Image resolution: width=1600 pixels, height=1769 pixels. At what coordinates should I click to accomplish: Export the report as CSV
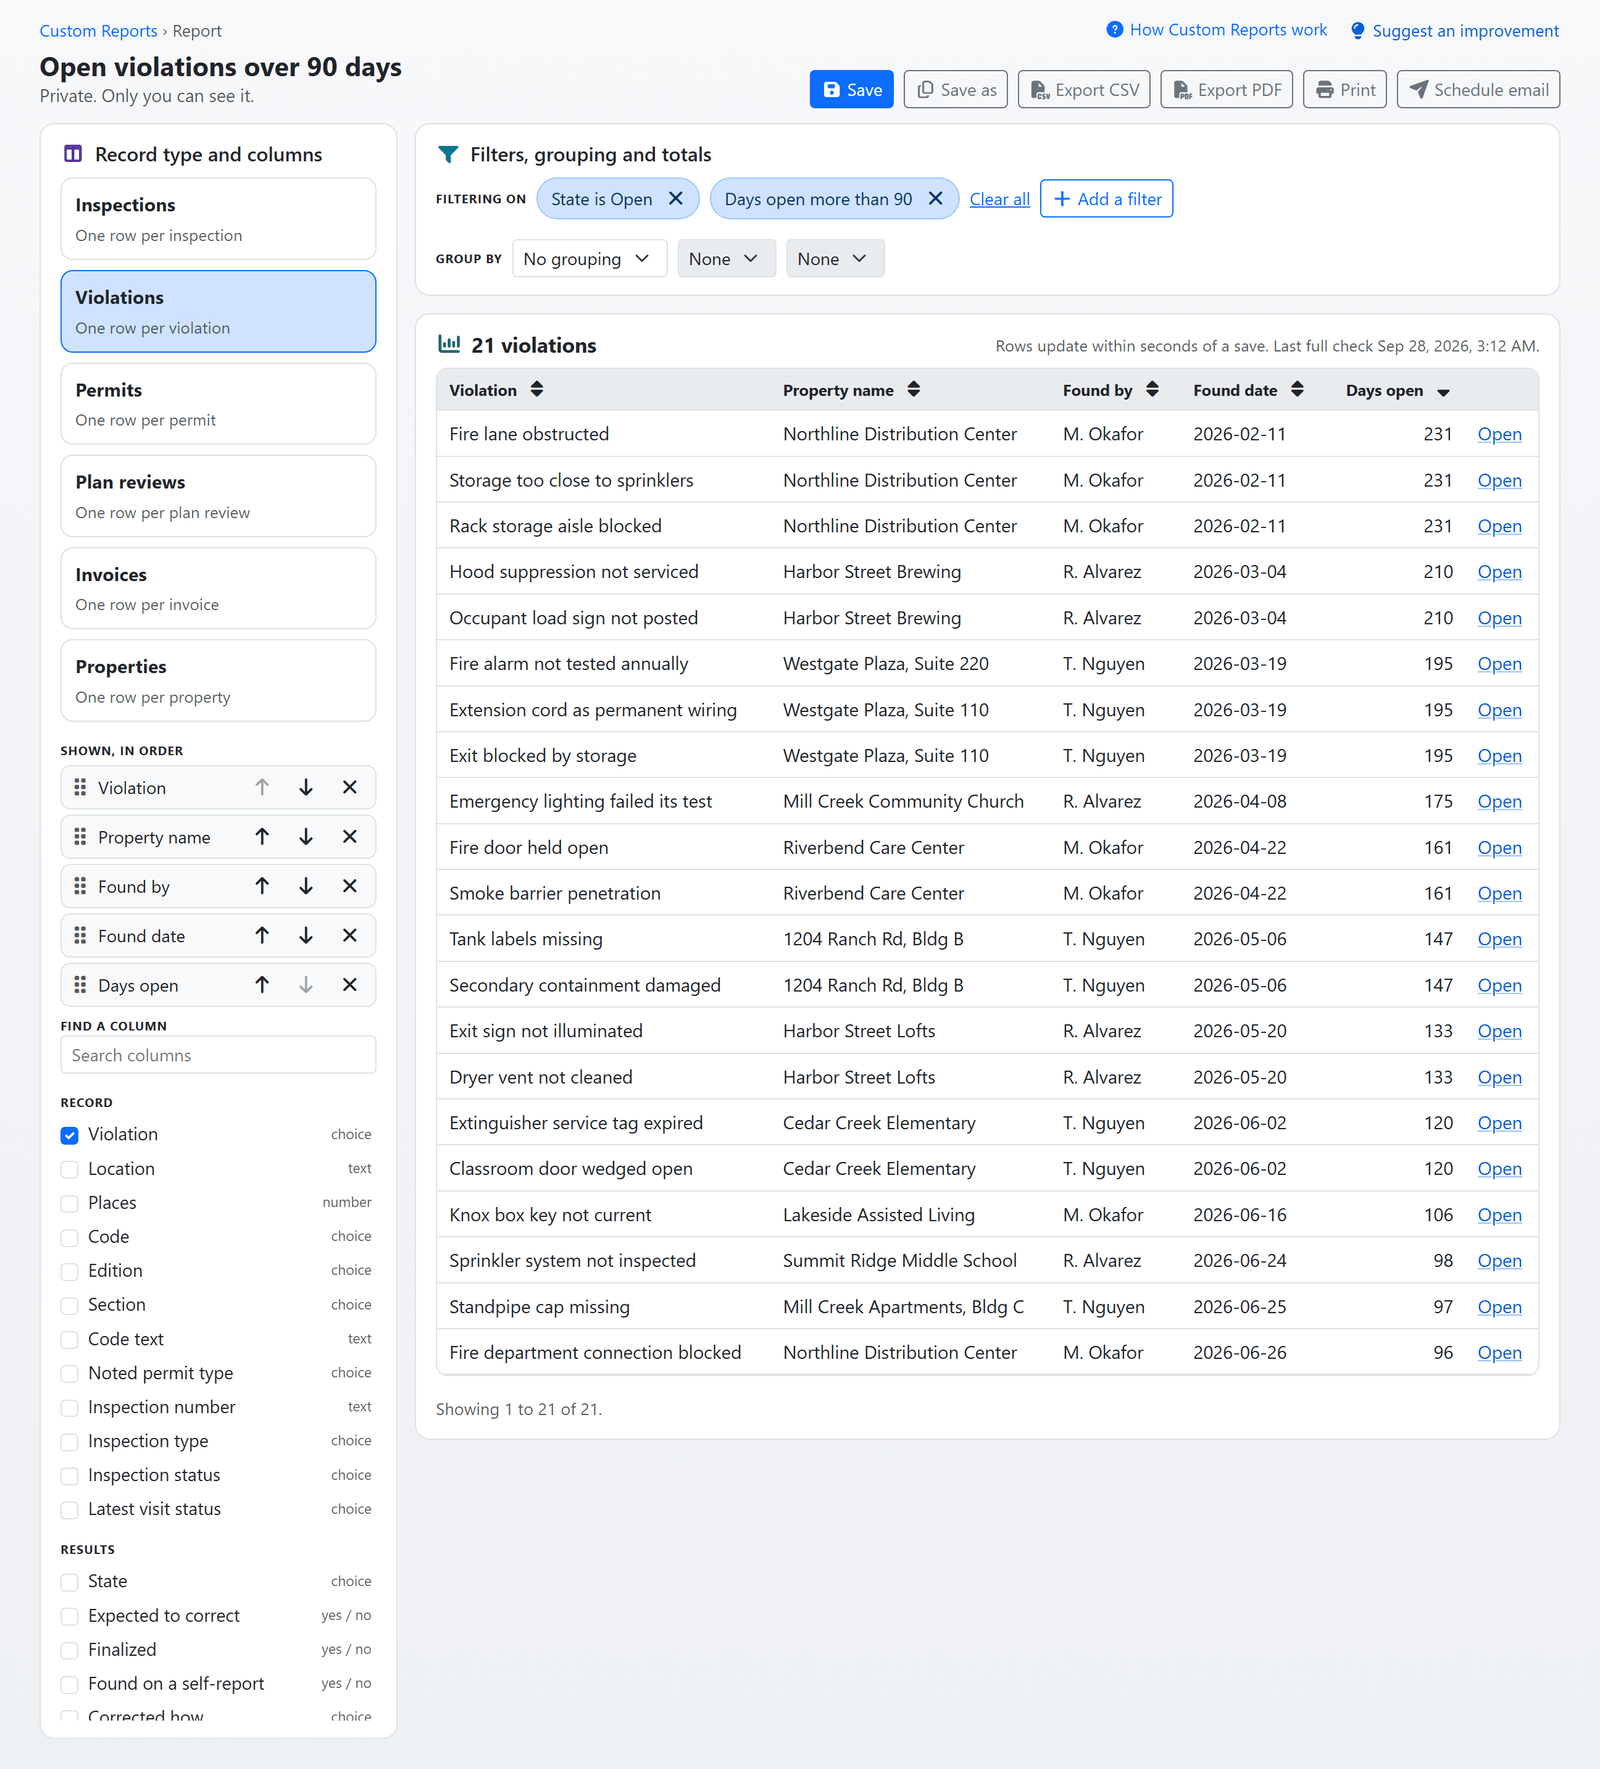(x=1084, y=89)
